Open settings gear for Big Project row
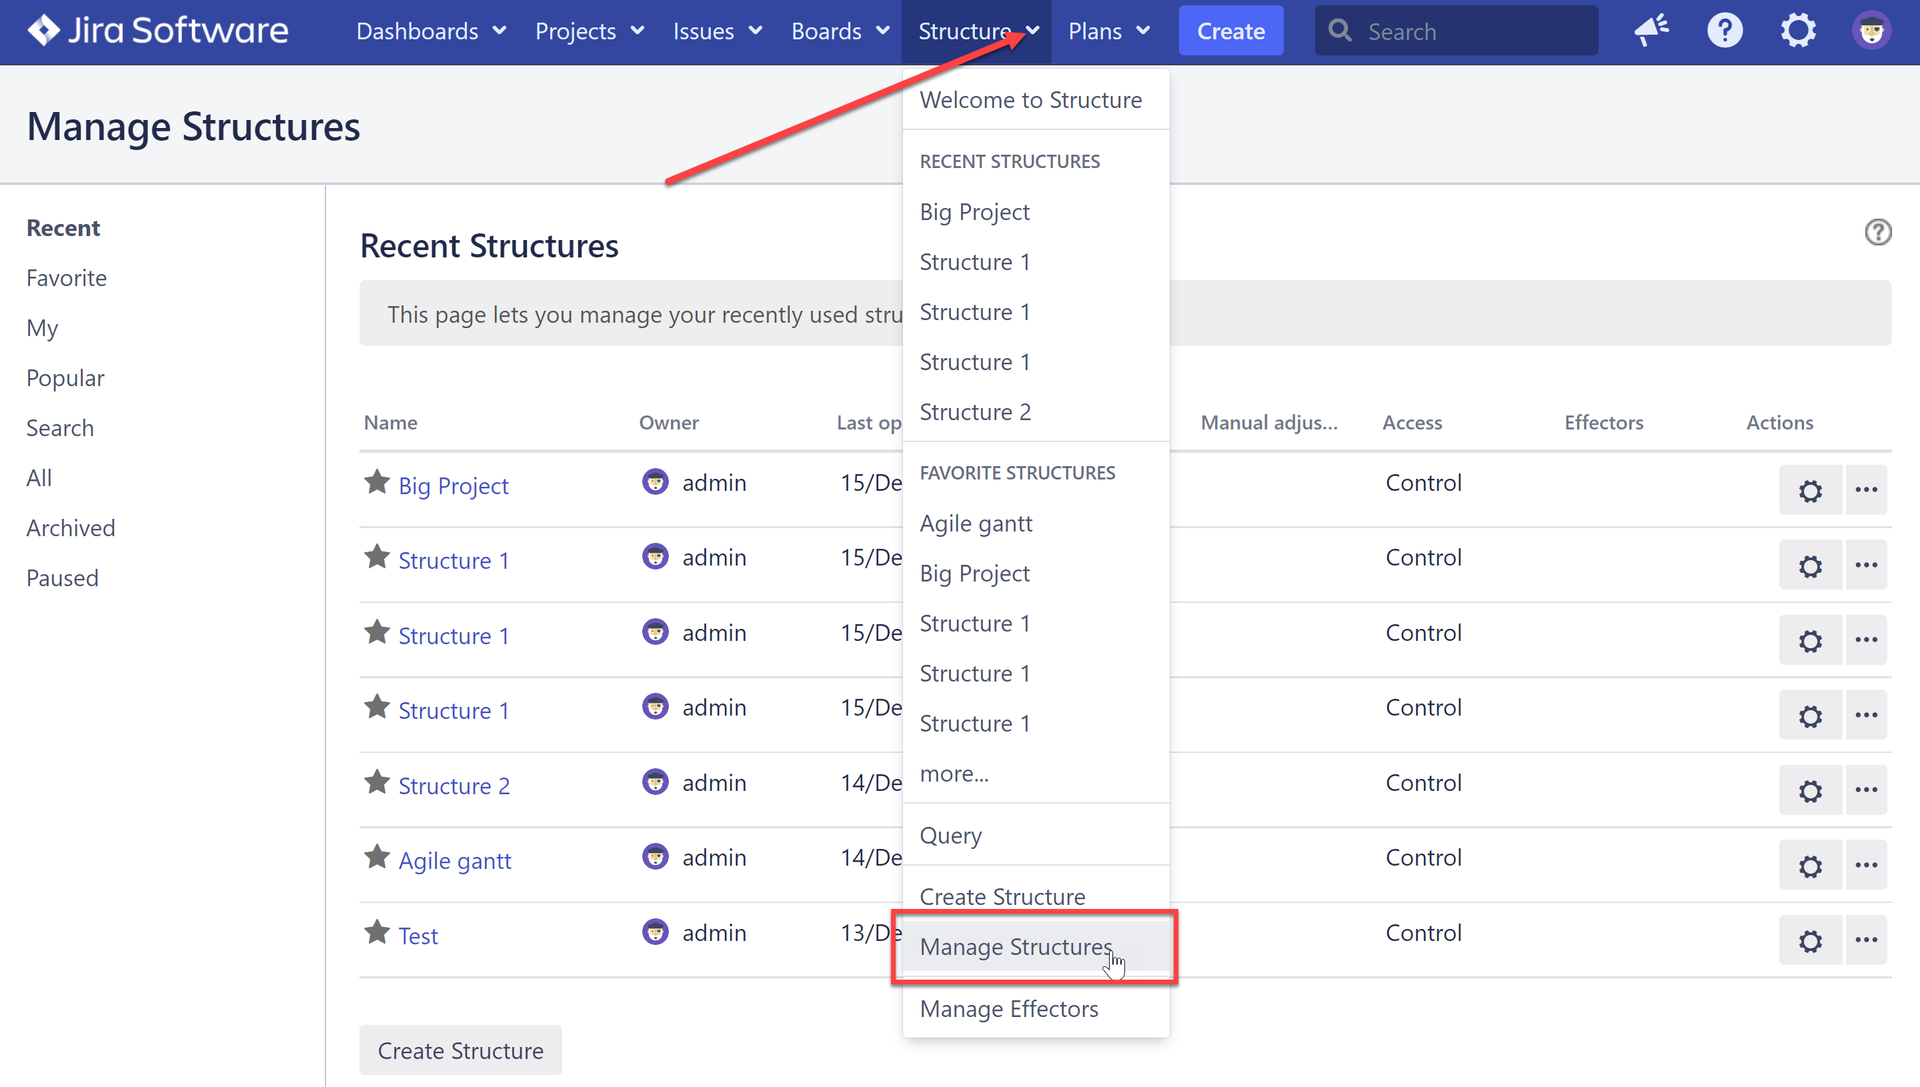The image size is (1920, 1087). (1809, 491)
